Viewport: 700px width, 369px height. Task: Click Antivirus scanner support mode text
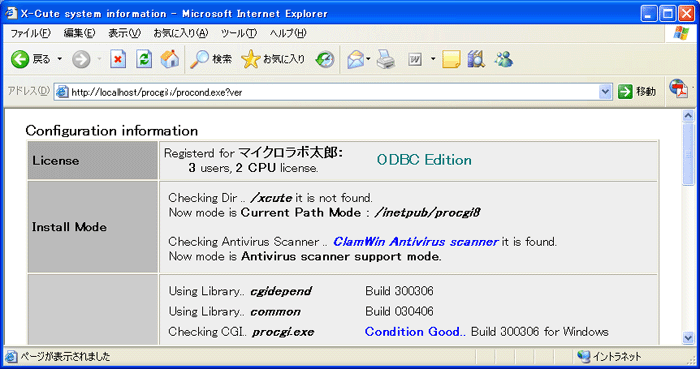(x=341, y=257)
